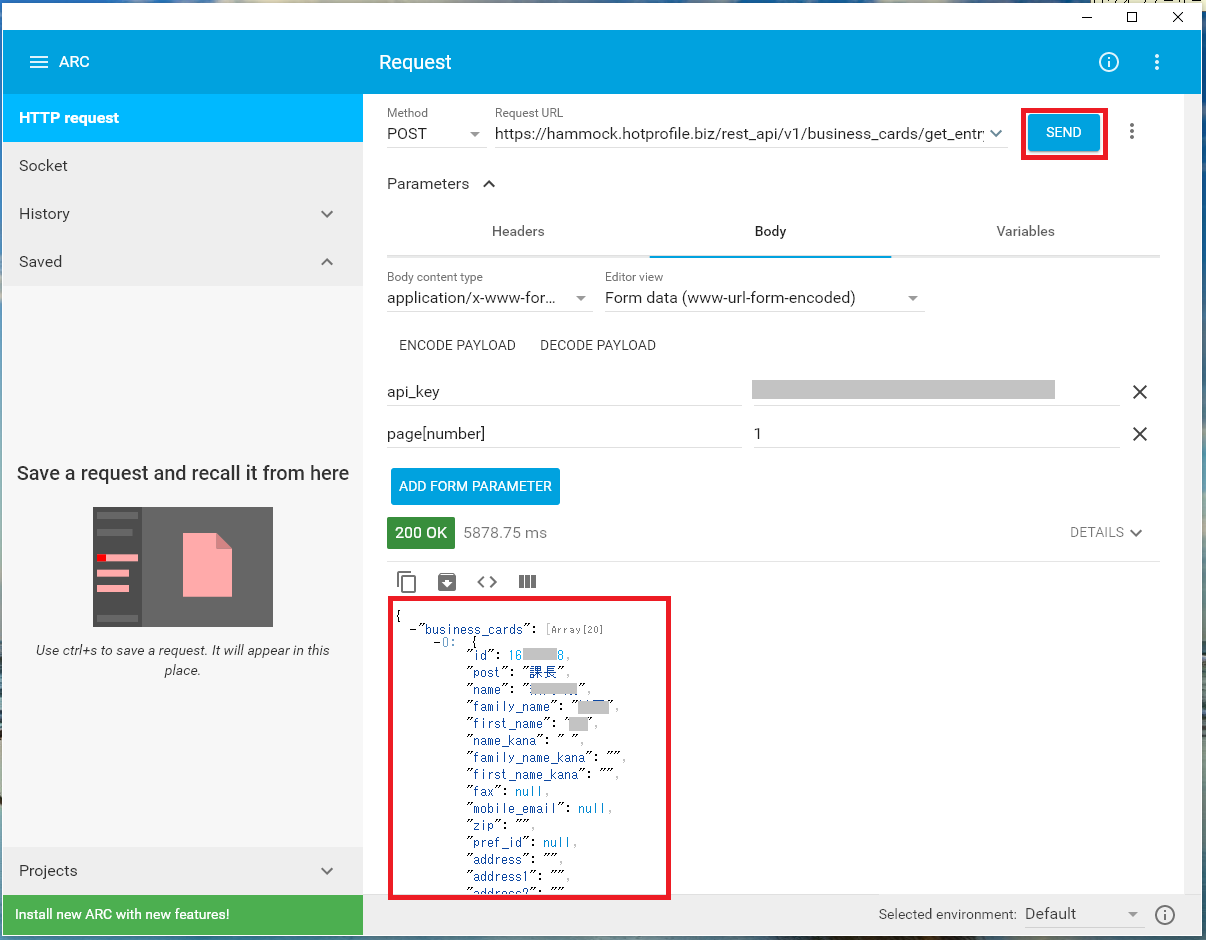Remove the page[number] form parameter
The image size is (1206, 940).
(1139, 434)
